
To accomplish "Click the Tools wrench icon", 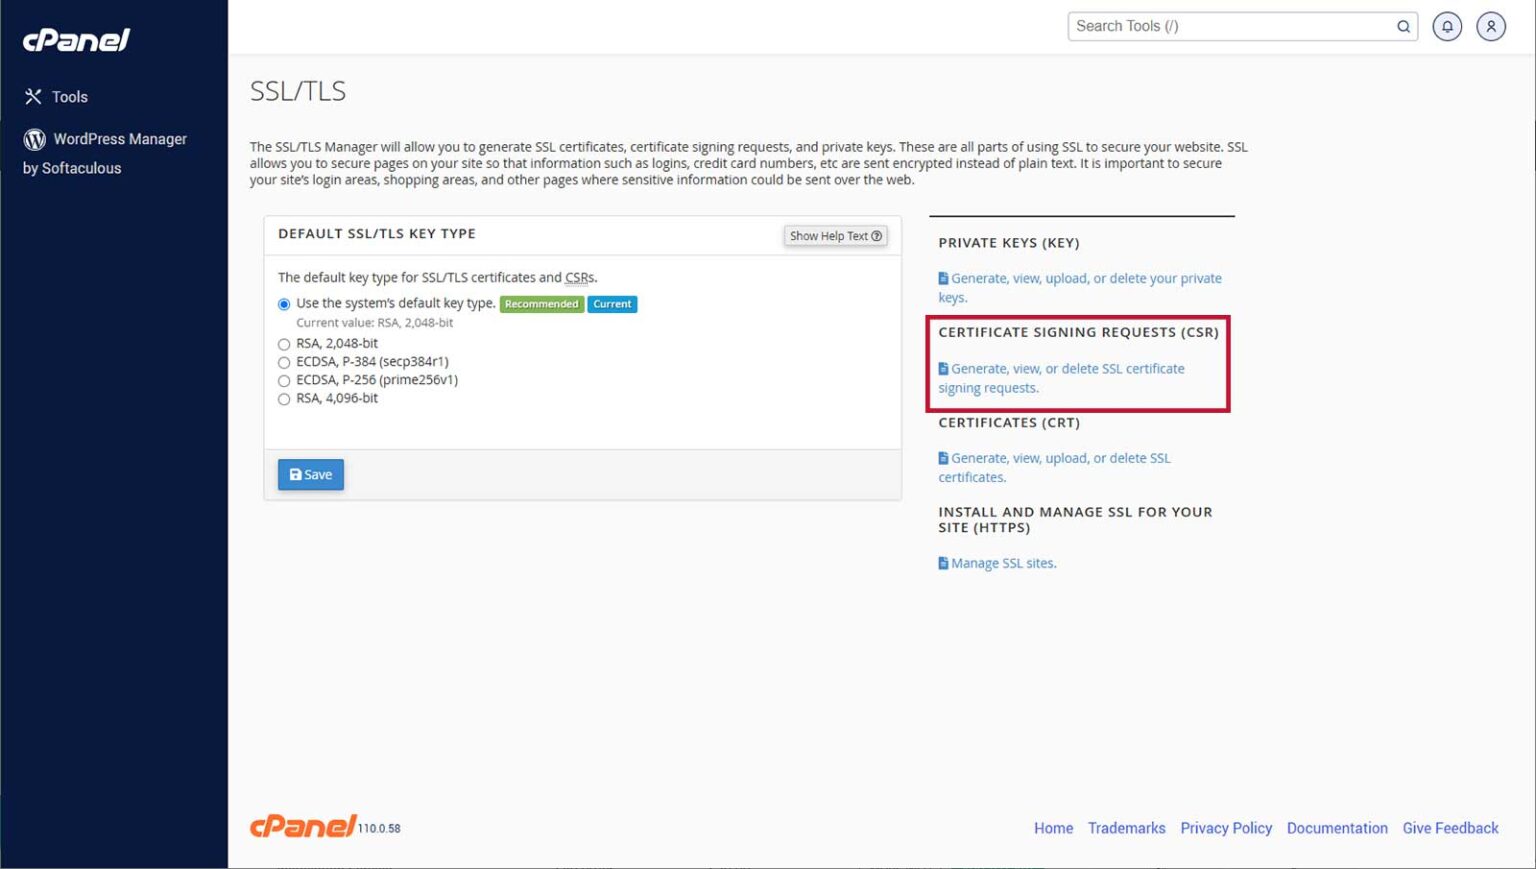I will 33,97.
